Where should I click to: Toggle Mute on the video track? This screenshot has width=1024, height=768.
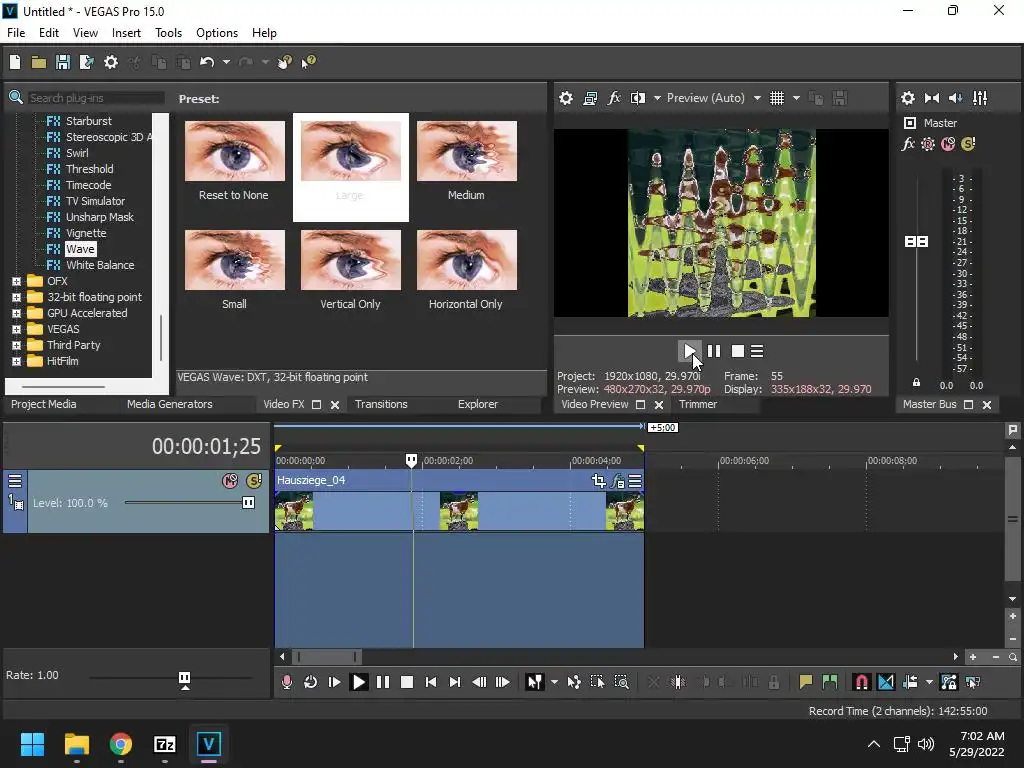click(229, 481)
